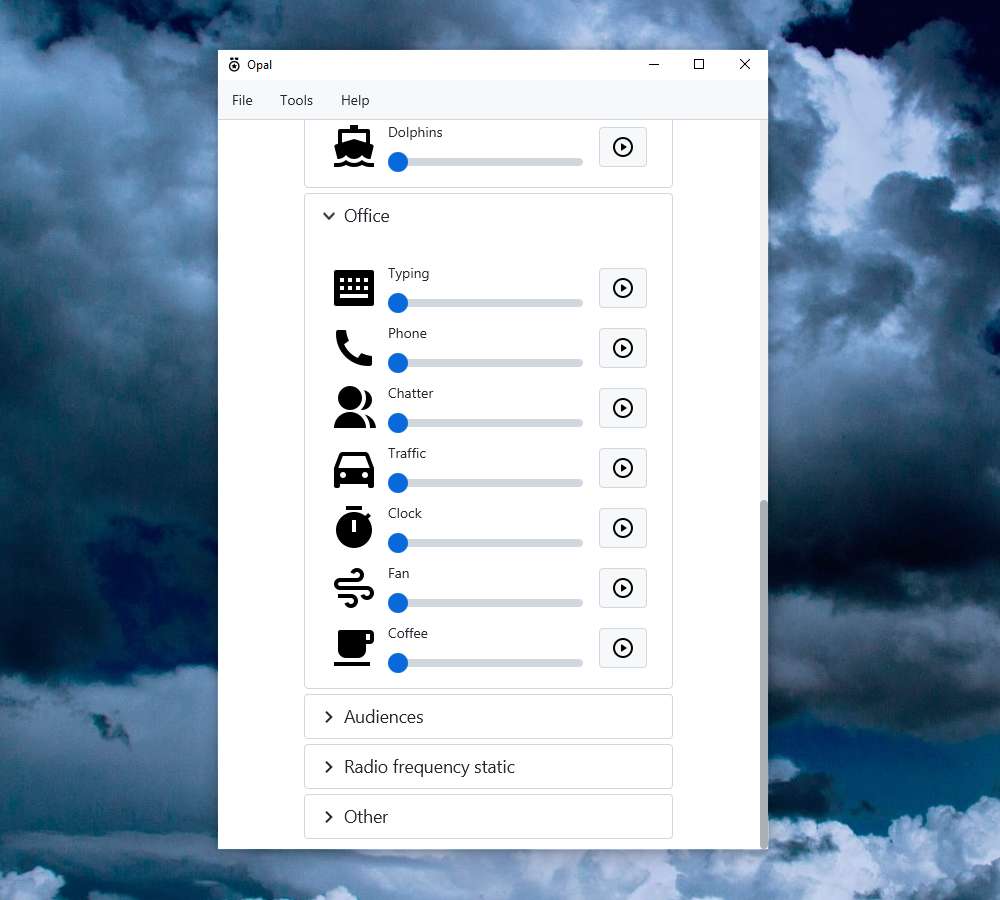Play the Chatter sound
Screen dimensions: 1000x900
click(x=622, y=408)
